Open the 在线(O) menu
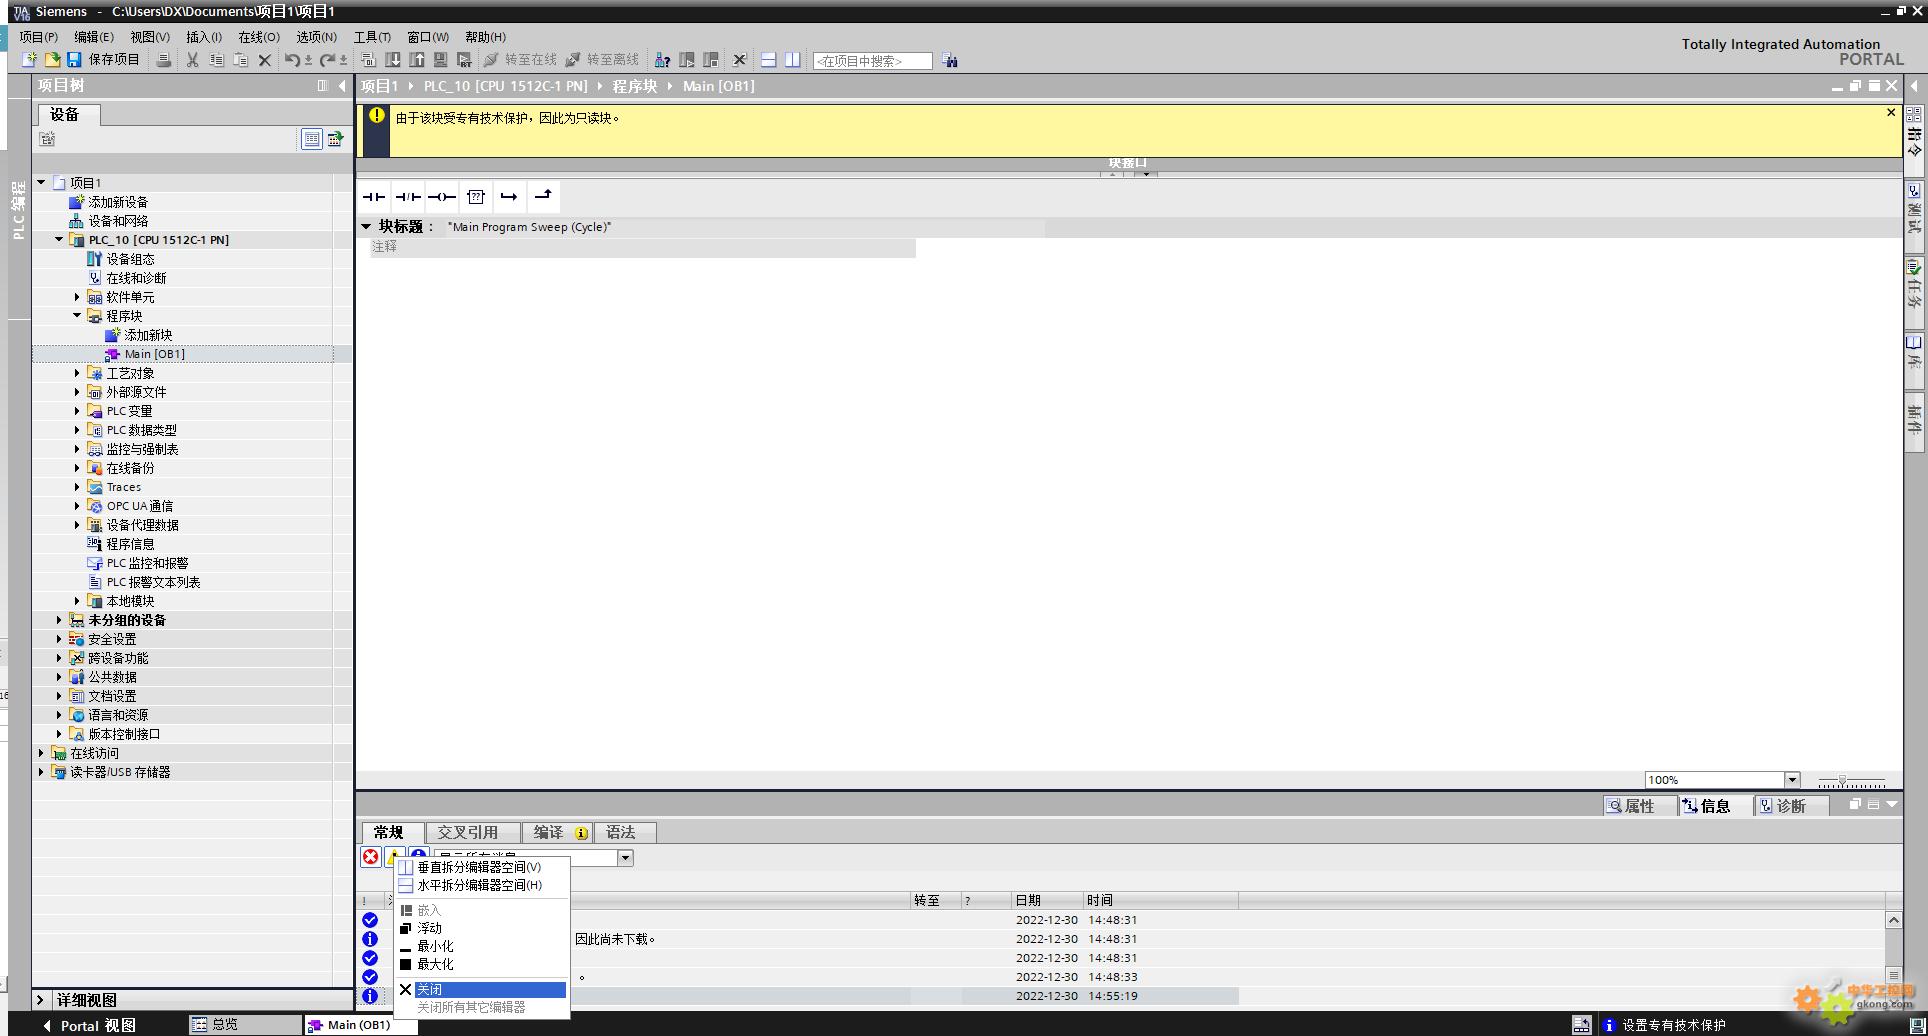The height and width of the screenshot is (1036, 1928). click(259, 37)
